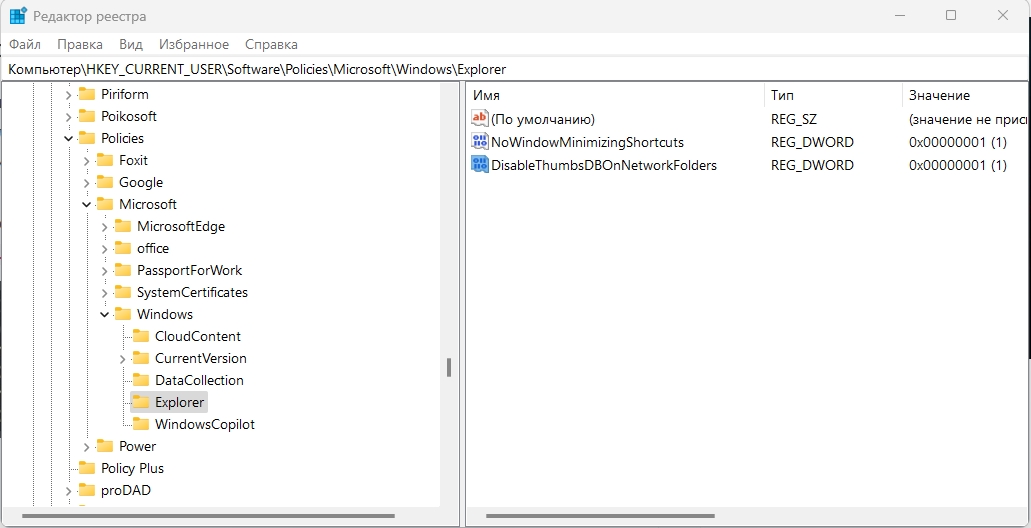Expand the CurrentVersion key
The height and width of the screenshot is (528, 1031).
[123, 358]
